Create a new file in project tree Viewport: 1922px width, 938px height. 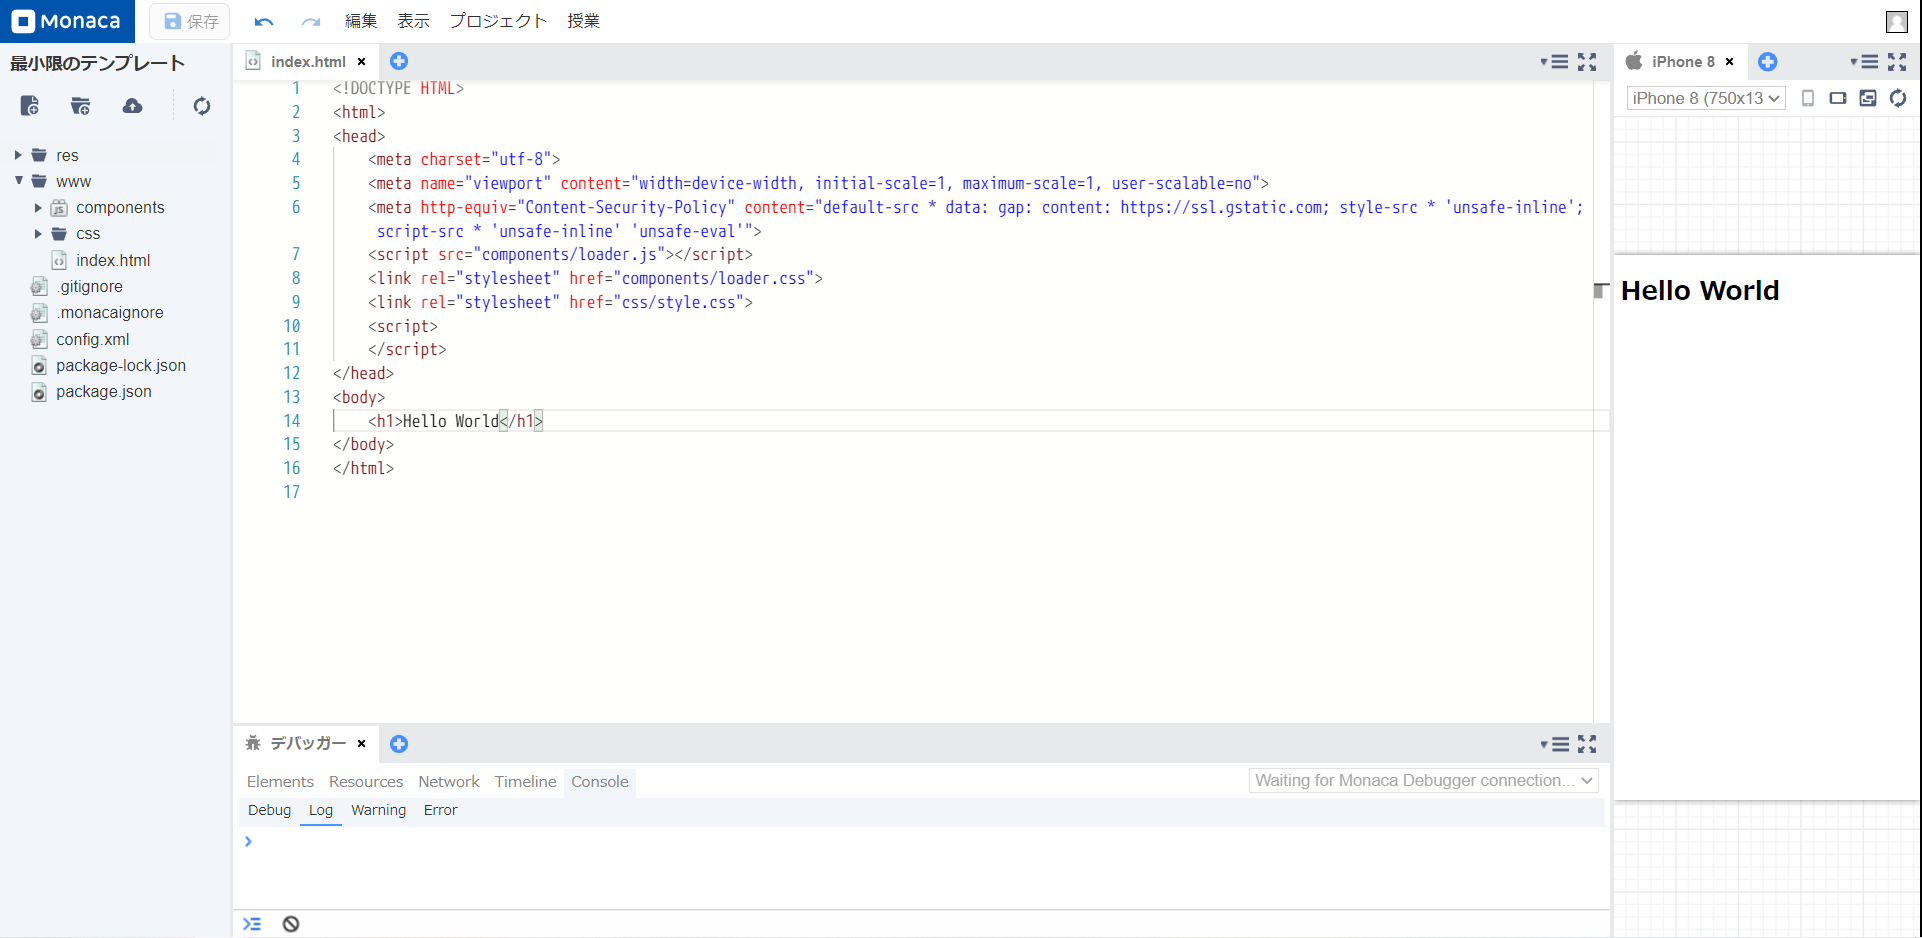[30, 106]
